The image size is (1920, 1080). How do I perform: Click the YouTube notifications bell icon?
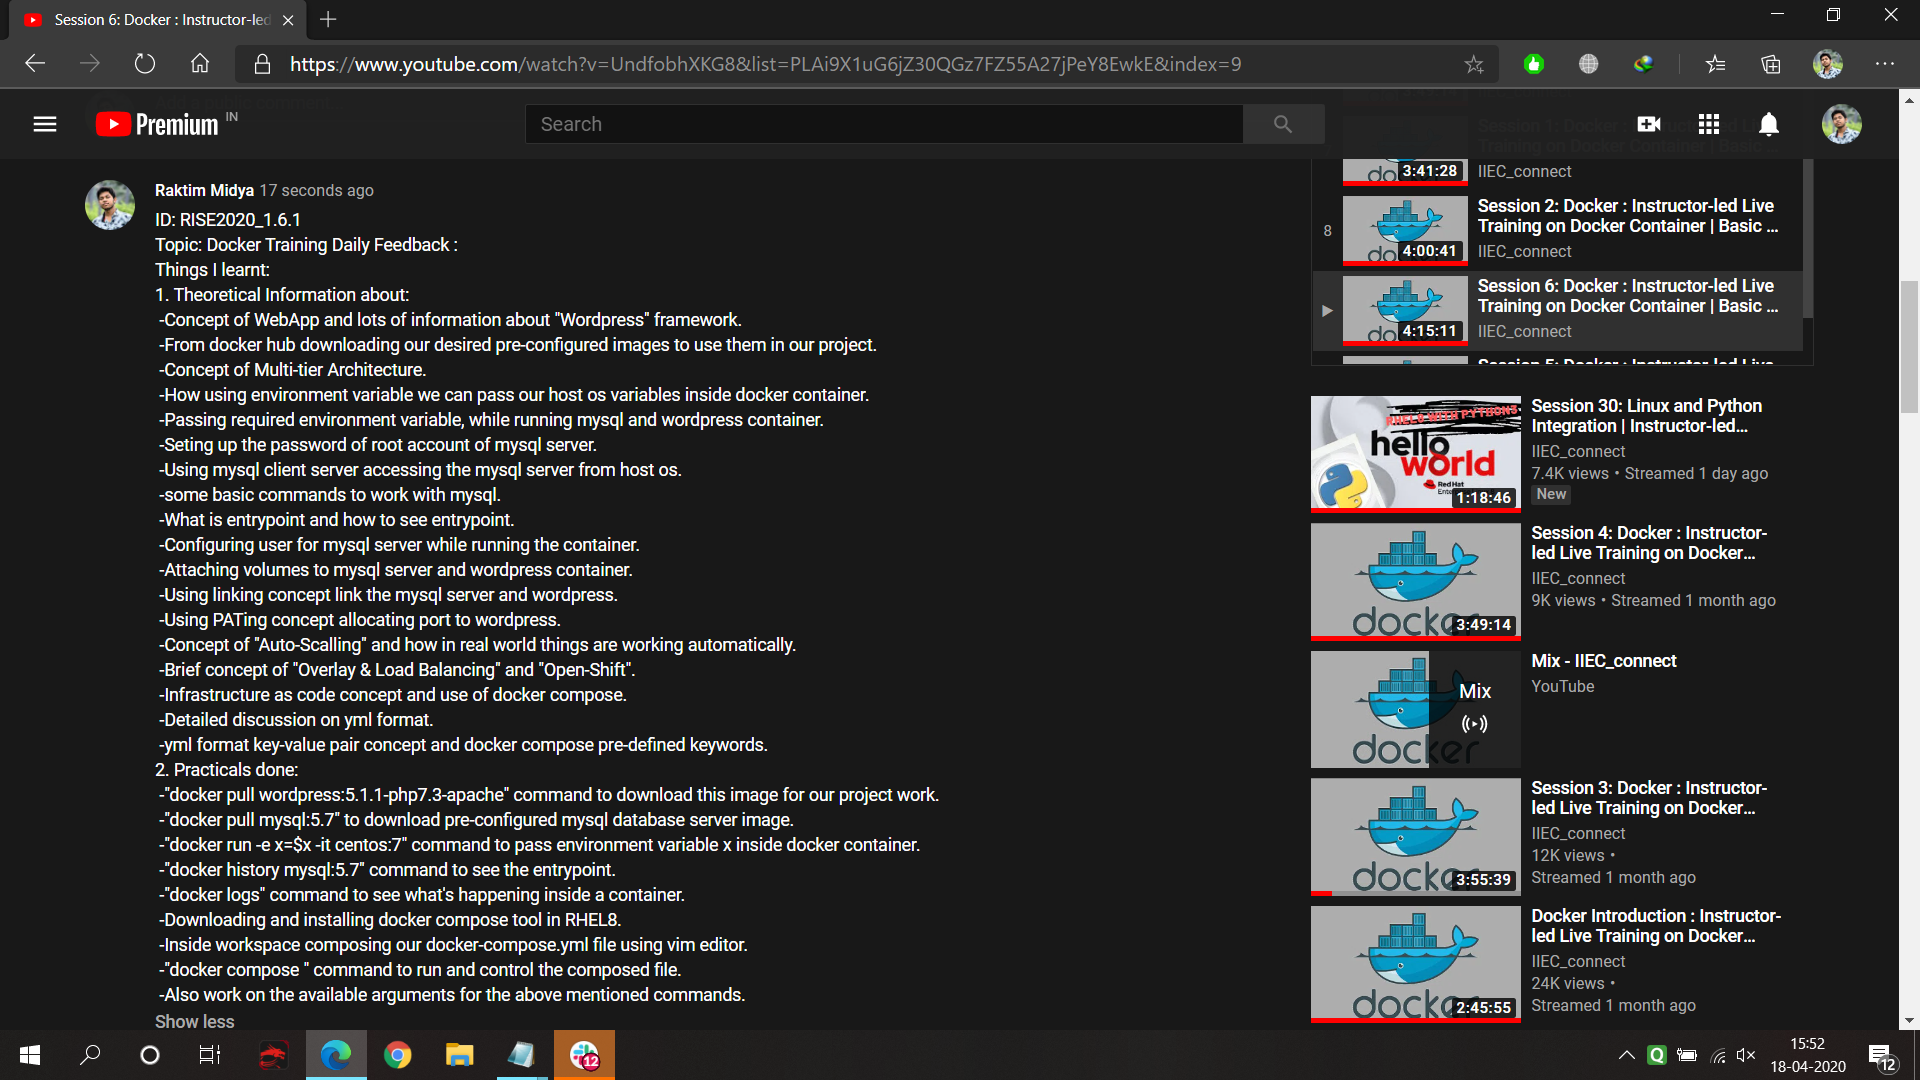(x=1768, y=124)
